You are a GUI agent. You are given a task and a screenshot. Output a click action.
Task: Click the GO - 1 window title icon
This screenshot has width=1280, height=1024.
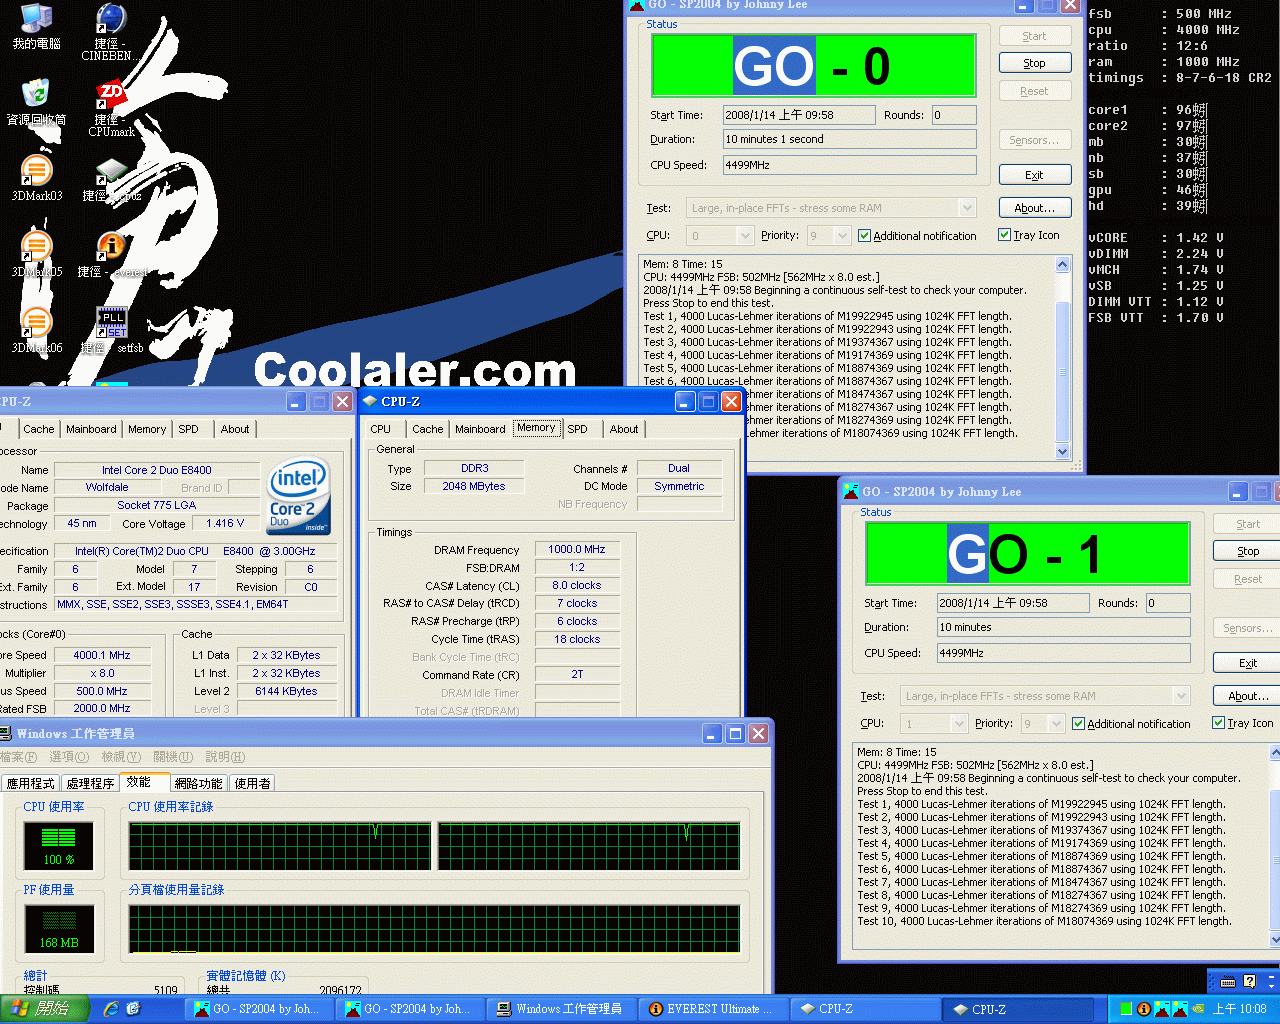(851, 491)
